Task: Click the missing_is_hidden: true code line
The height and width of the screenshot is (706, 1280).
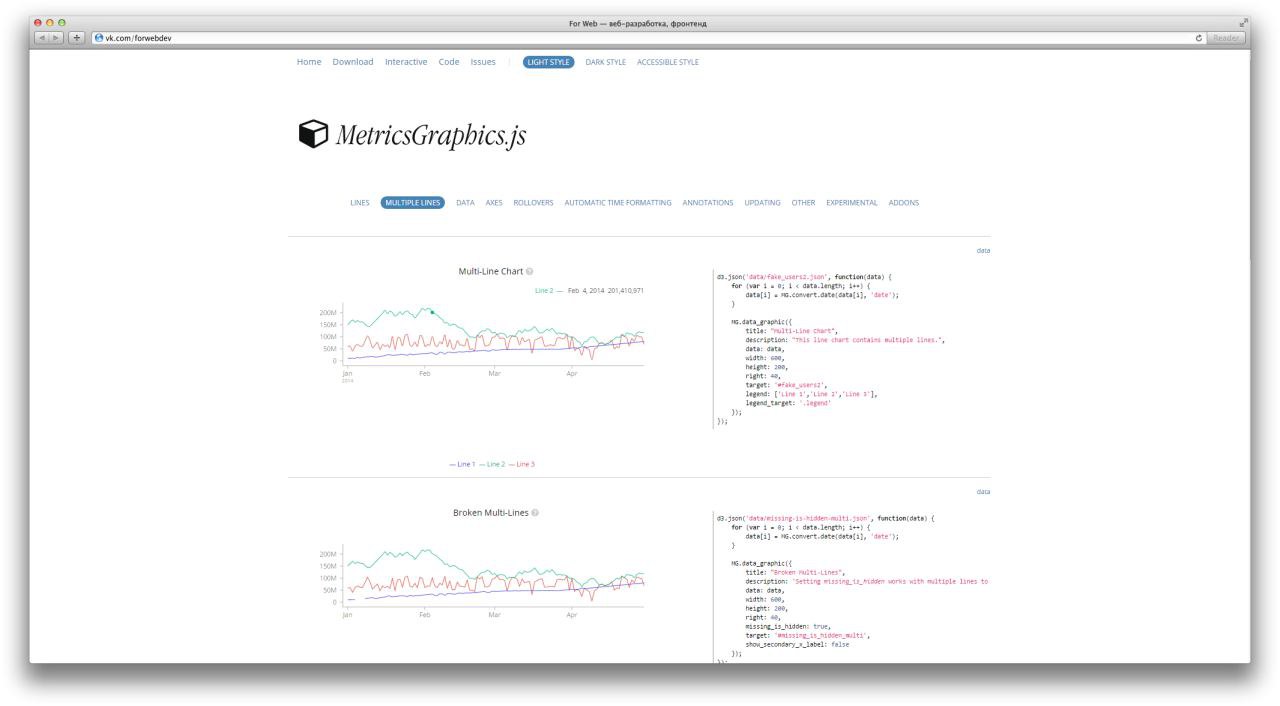Action: (787, 626)
